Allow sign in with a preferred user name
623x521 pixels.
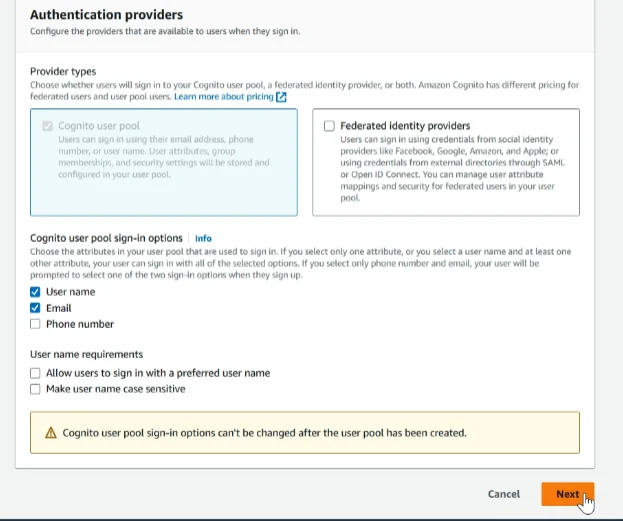(35, 373)
